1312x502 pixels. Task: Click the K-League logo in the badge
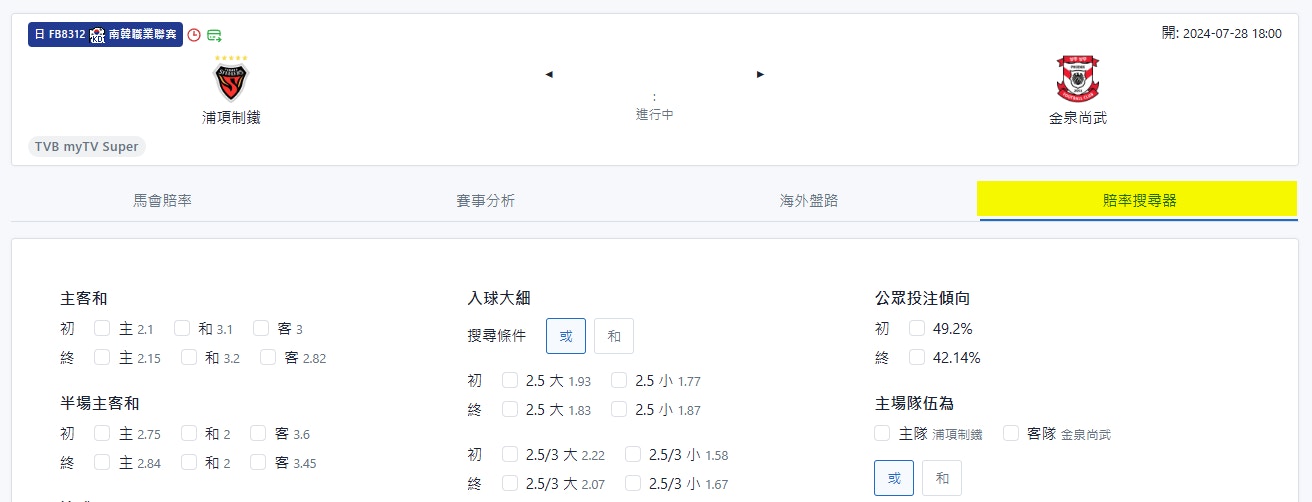coord(97,35)
